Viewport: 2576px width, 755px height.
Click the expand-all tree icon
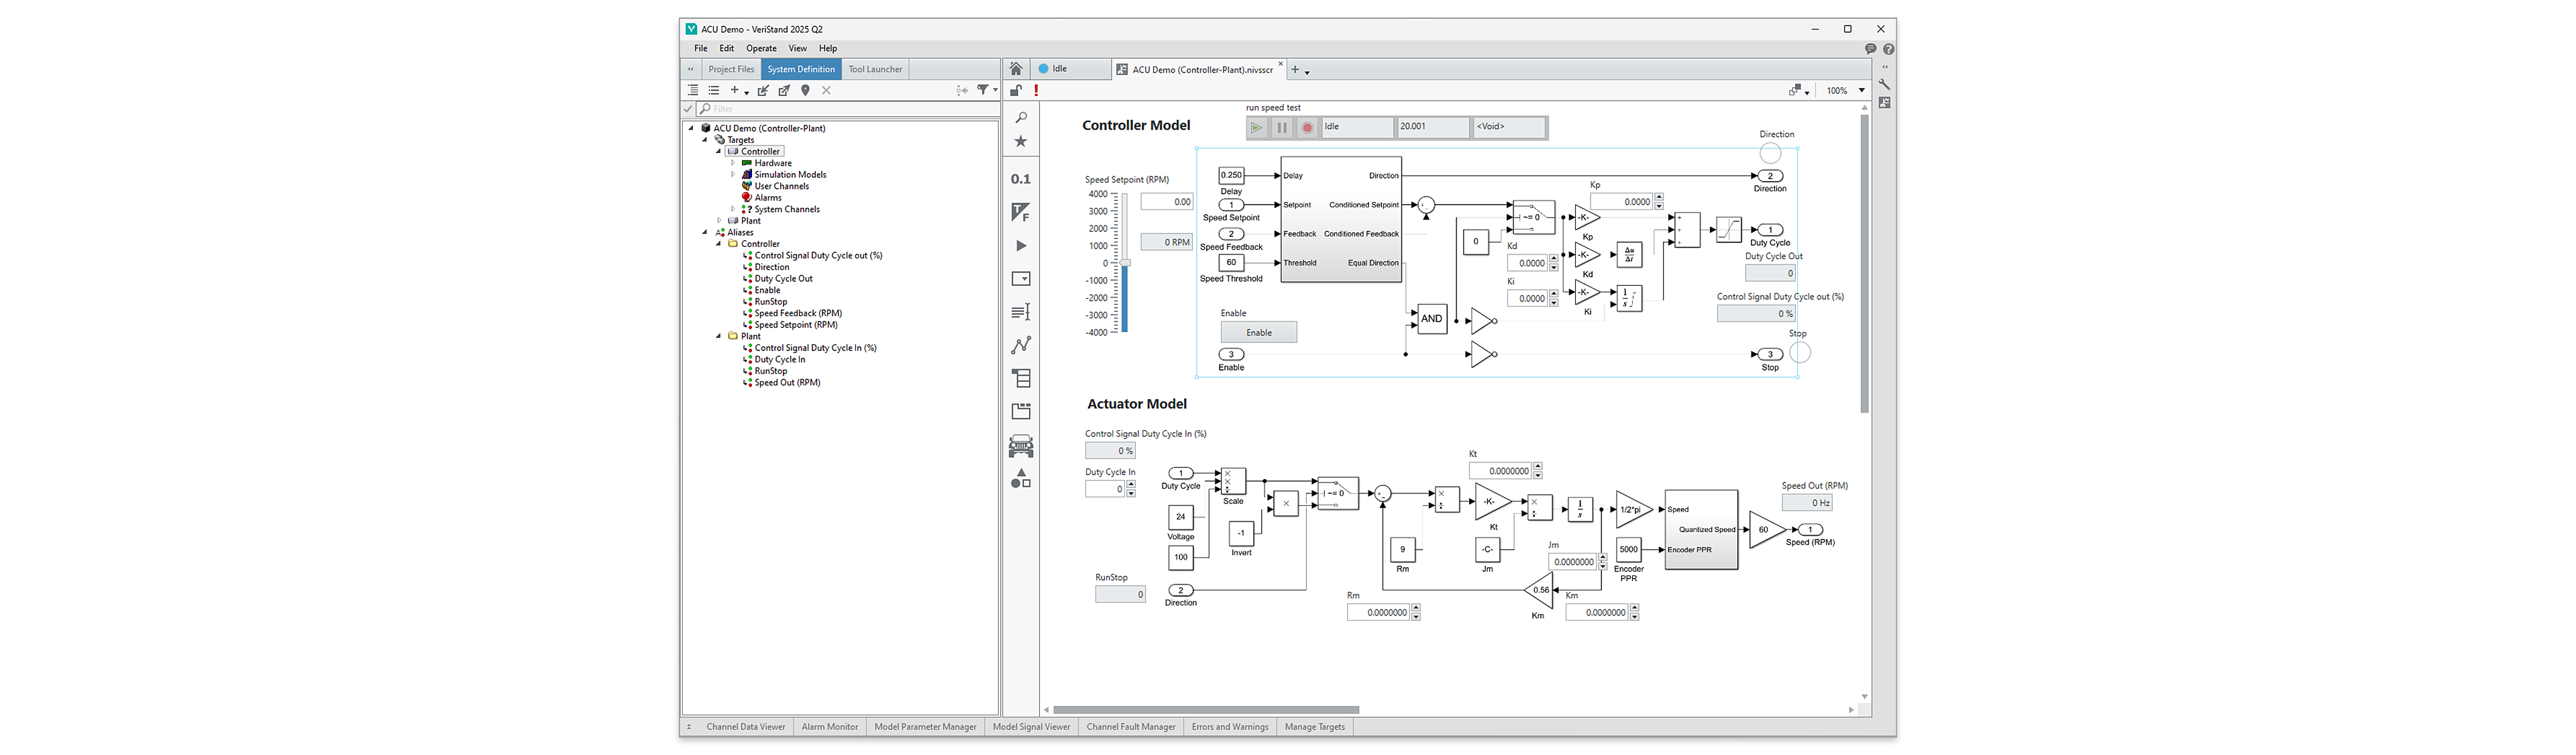pyautogui.click(x=693, y=90)
